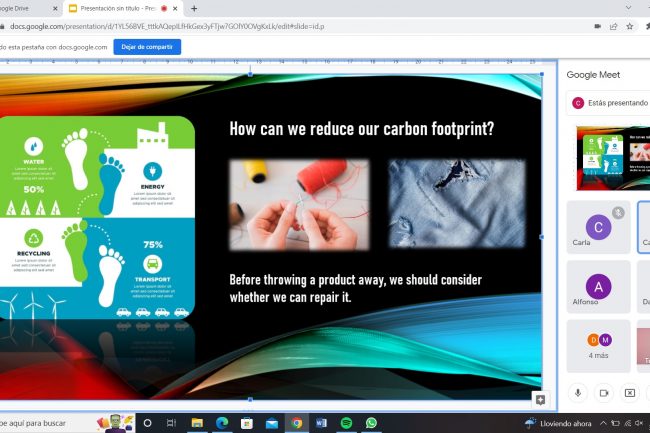
Task: Open Carla's participant tile
Action: [598, 227]
